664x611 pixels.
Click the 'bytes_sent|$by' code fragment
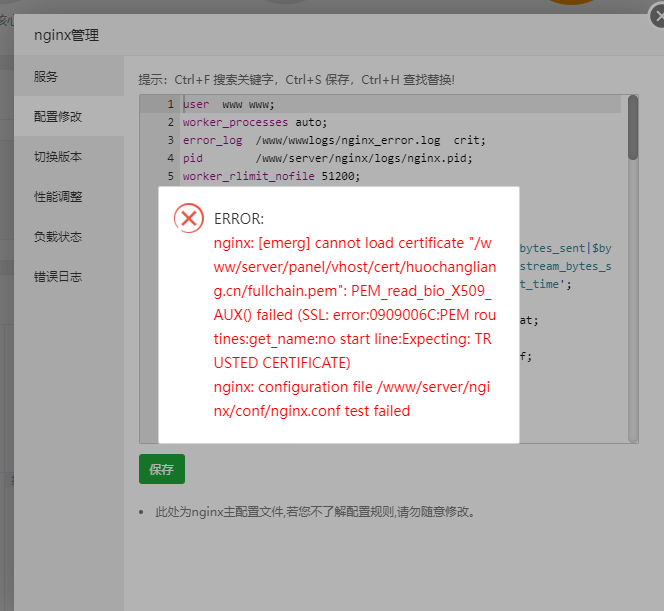[566, 249]
